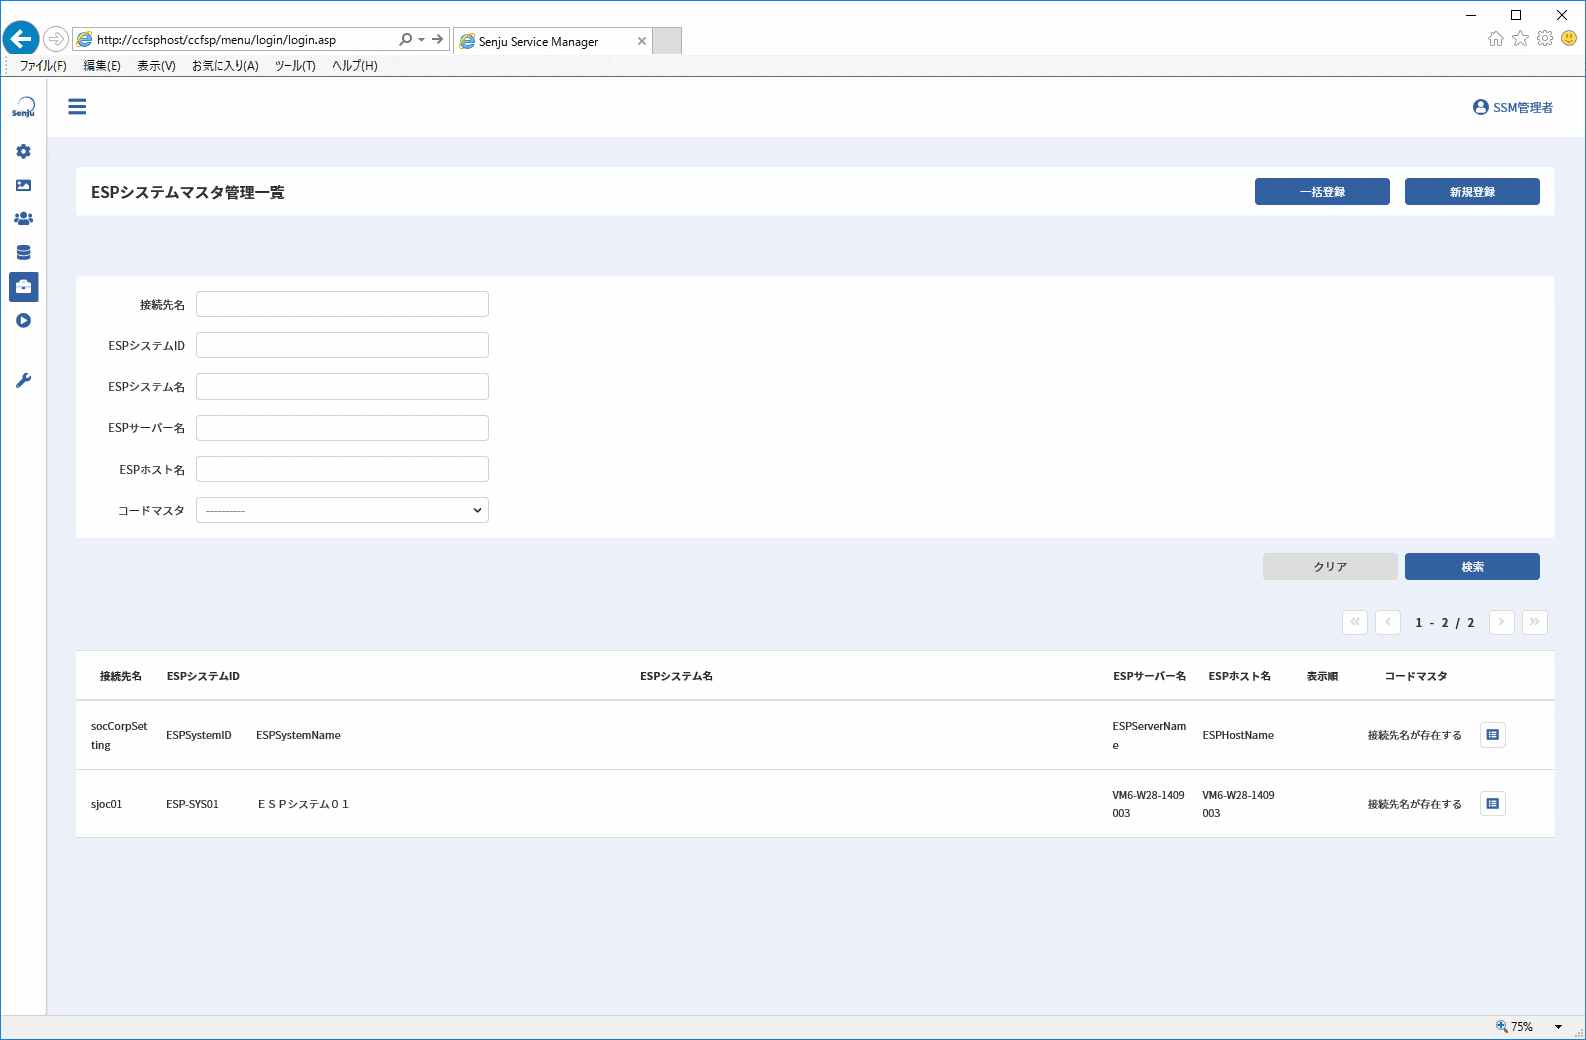Viewport: 1586px width, 1040px height.
Task: Open browser home icon
Action: (x=1496, y=39)
